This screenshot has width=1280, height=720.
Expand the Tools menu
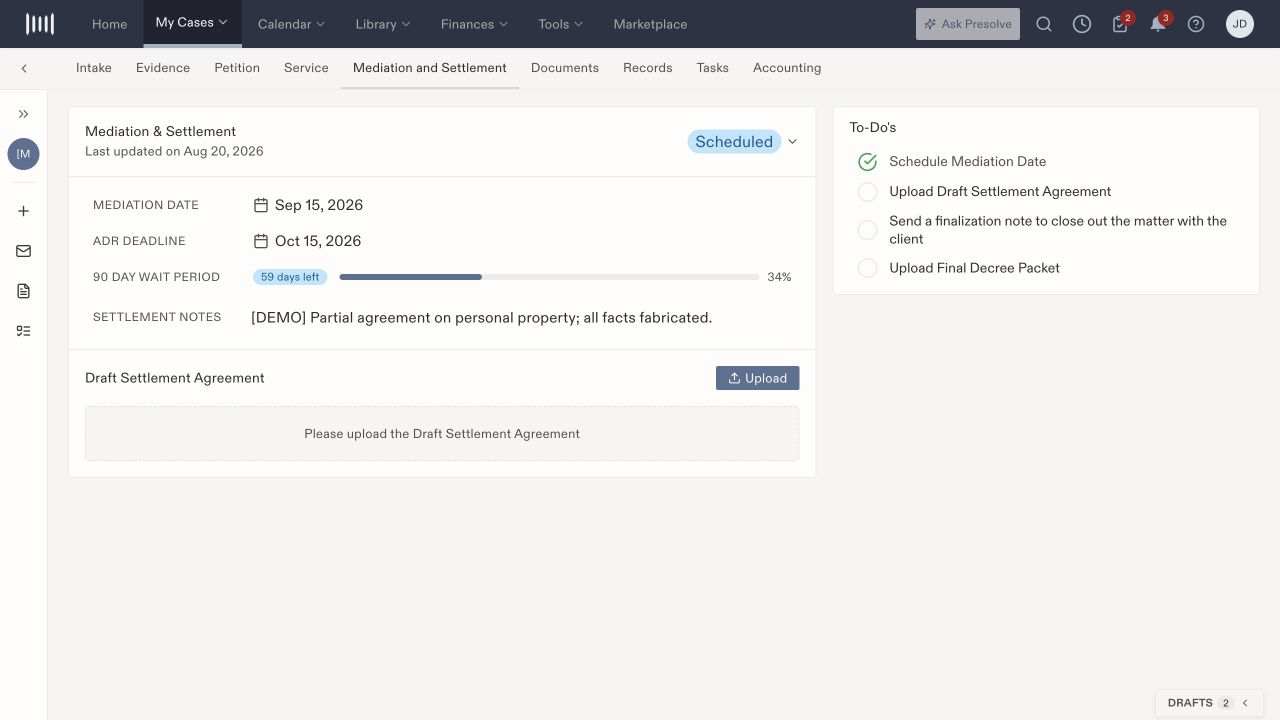(560, 24)
